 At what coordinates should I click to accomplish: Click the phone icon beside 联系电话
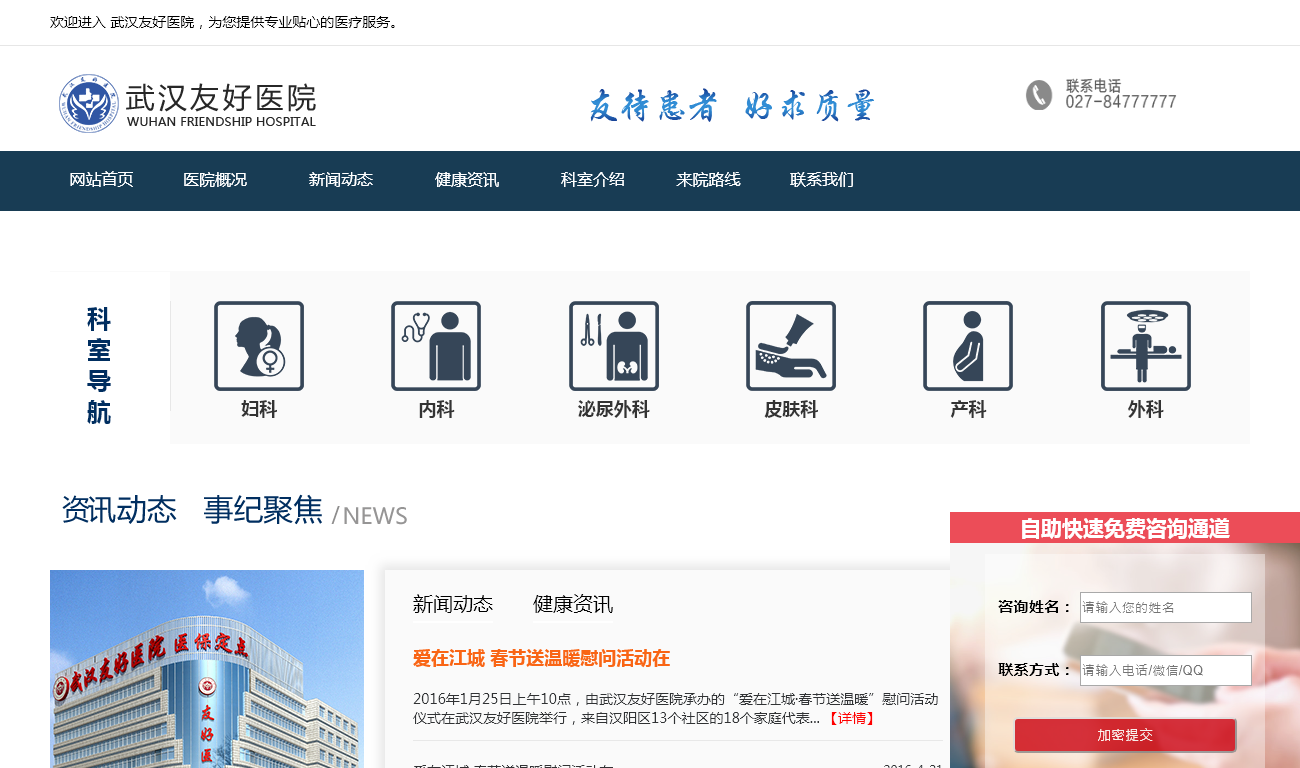click(x=1039, y=95)
